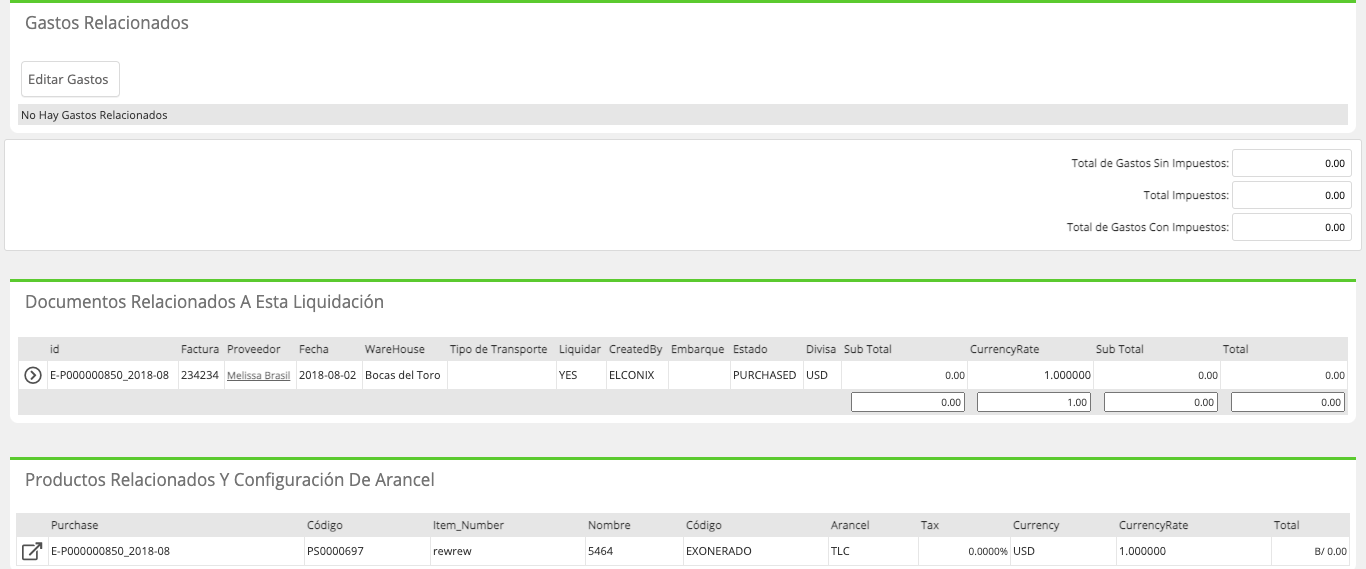Click the date 2018-08-02 cell
Viewport: 1366px width, 569px height.
tap(328, 375)
